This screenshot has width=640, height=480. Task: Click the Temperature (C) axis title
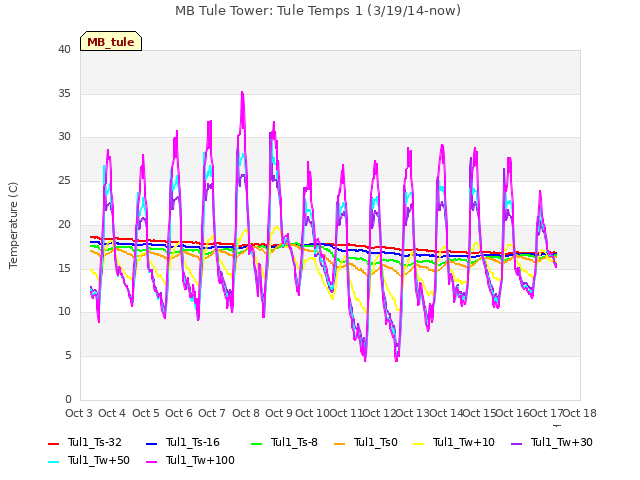[x=13, y=225]
